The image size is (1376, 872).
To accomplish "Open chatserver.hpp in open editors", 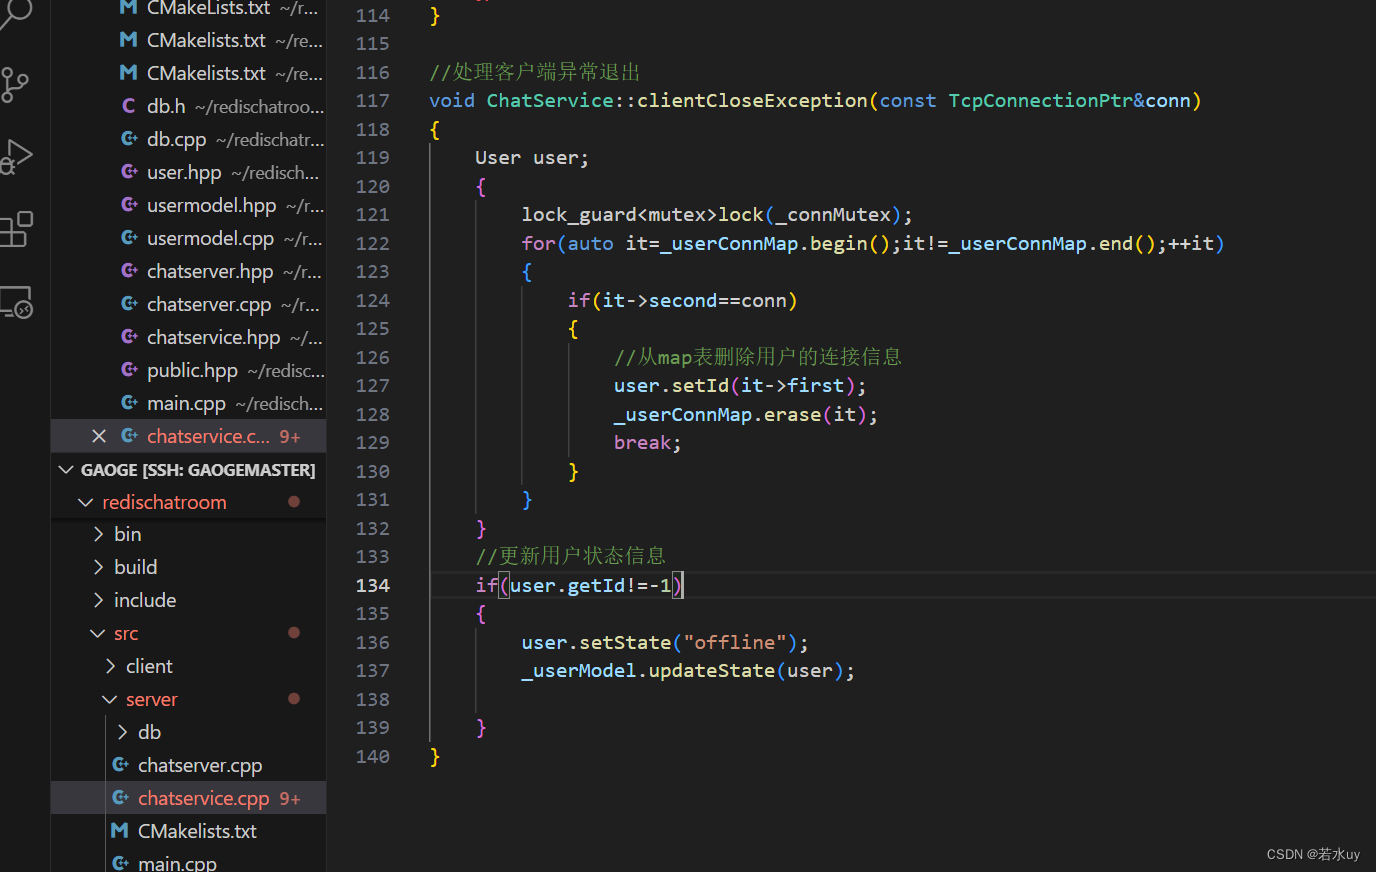I will (x=188, y=271).
